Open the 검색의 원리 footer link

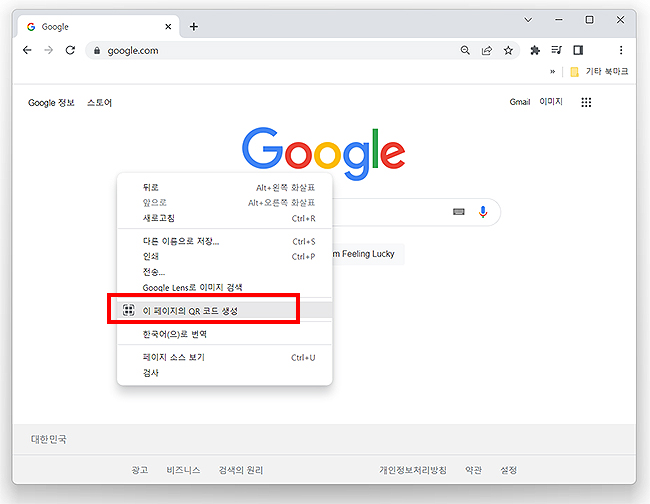(x=241, y=470)
